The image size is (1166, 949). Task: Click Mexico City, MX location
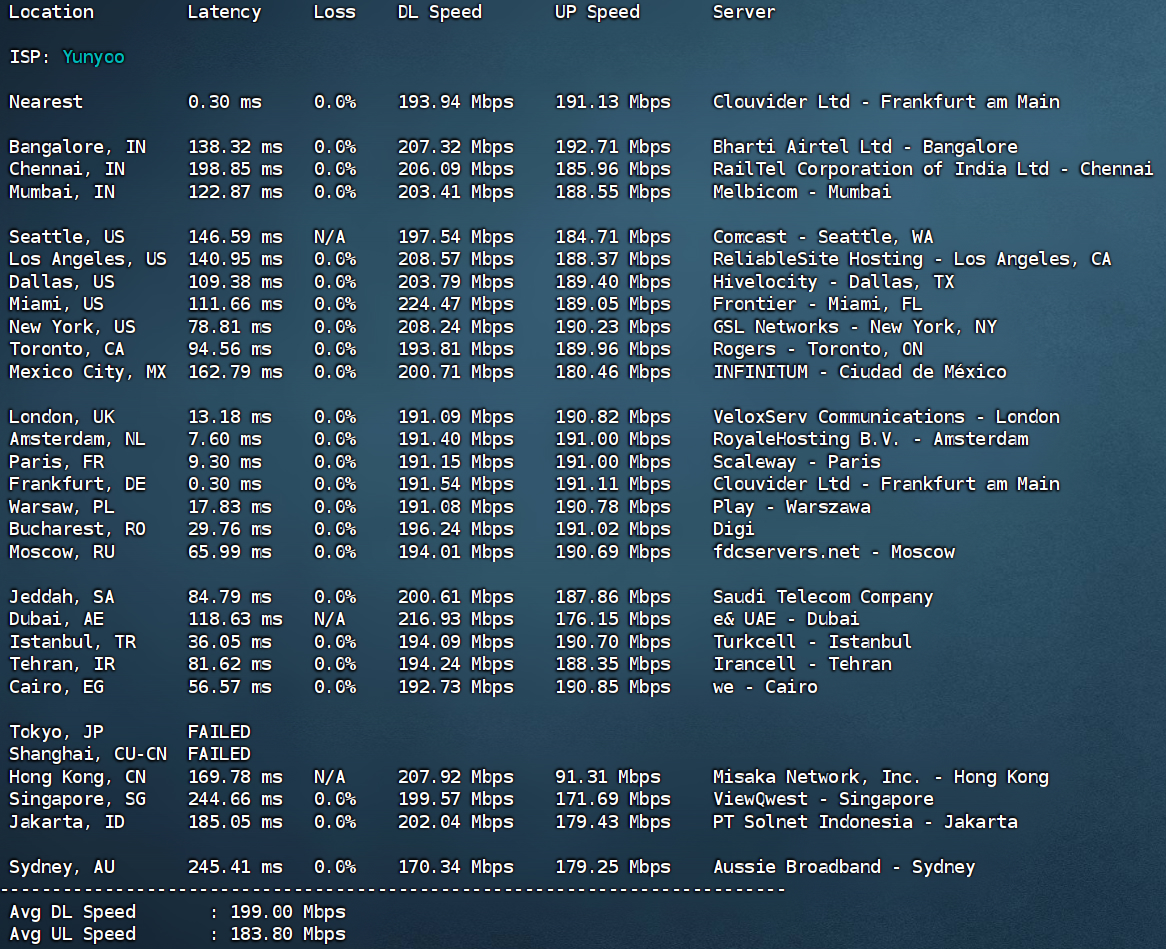click(x=88, y=372)
